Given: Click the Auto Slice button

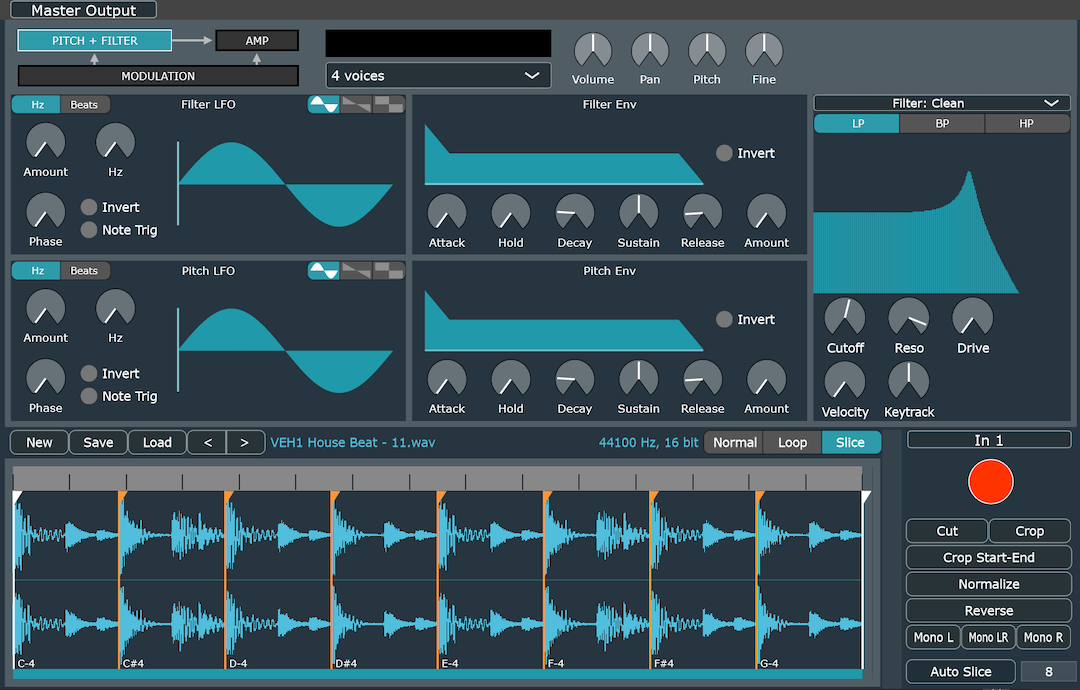Looking at the screenshot, I should coord(960,671).
